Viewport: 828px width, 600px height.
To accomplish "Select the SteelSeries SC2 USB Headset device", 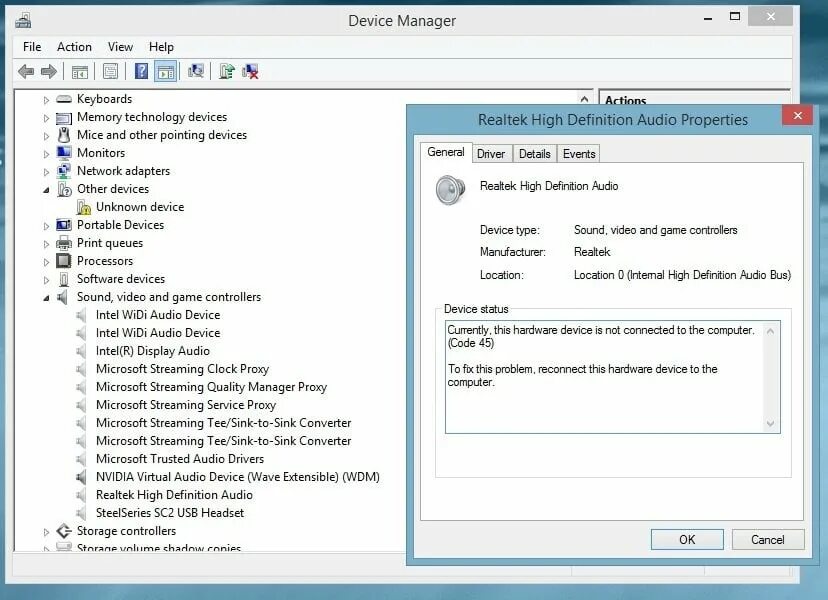I will pos(170,513).
